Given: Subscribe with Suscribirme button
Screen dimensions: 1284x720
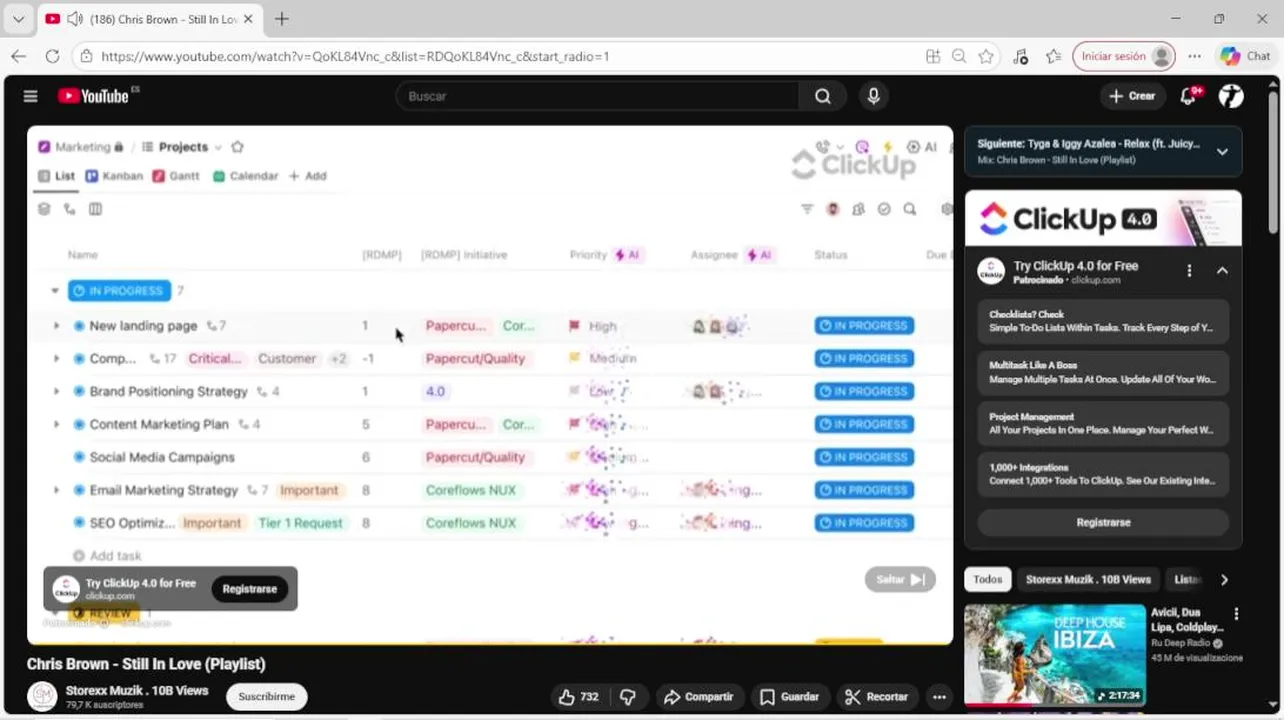Looking at the screenshot, I should [x=267, y=697].
